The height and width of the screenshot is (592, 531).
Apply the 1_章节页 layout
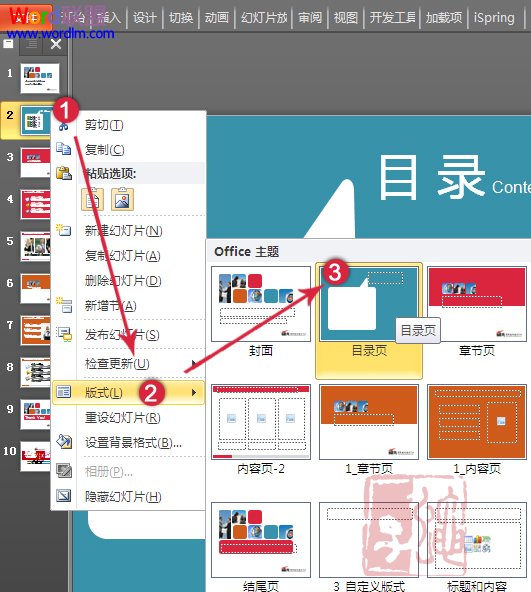coord(369,430)
